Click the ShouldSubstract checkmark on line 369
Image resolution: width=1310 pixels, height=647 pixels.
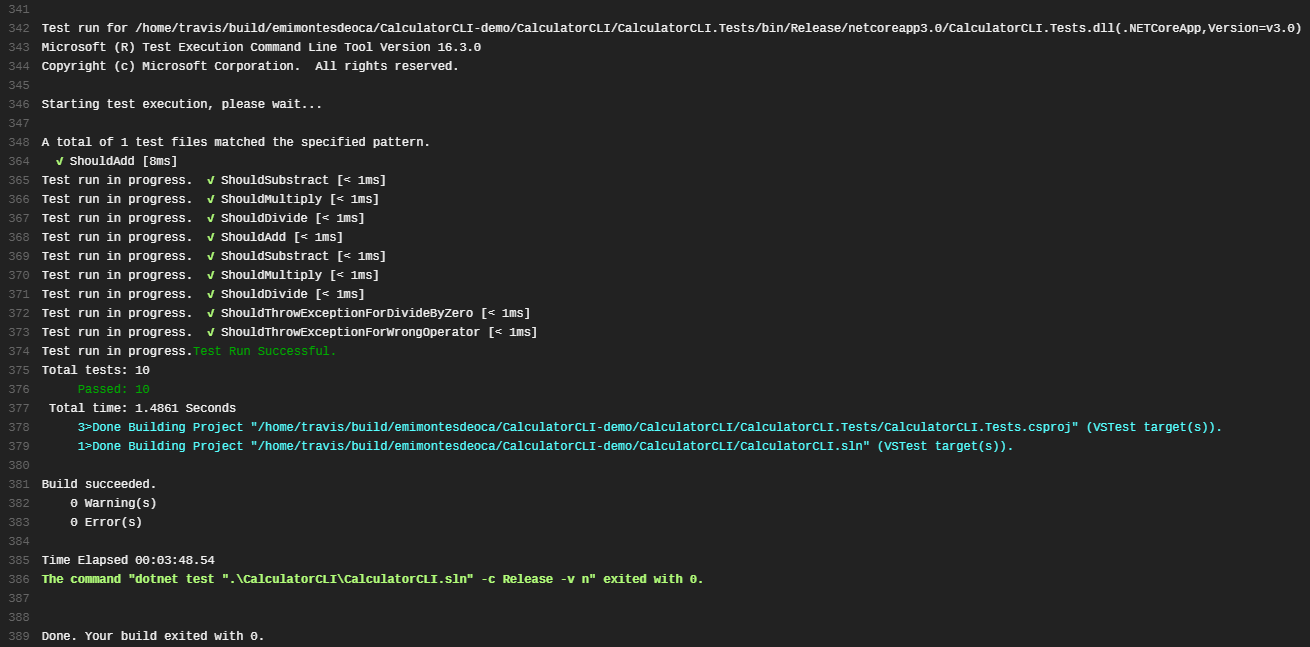(211, 256)
